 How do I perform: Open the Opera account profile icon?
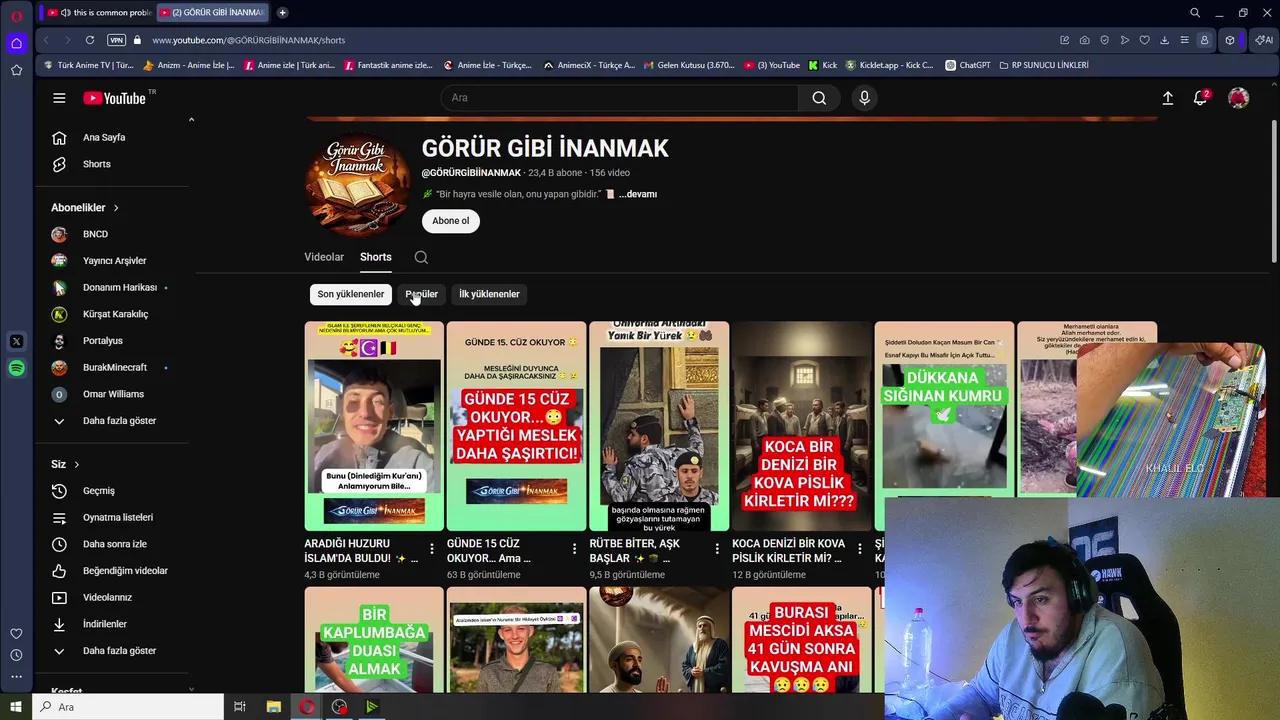[x=1204, y=40]
